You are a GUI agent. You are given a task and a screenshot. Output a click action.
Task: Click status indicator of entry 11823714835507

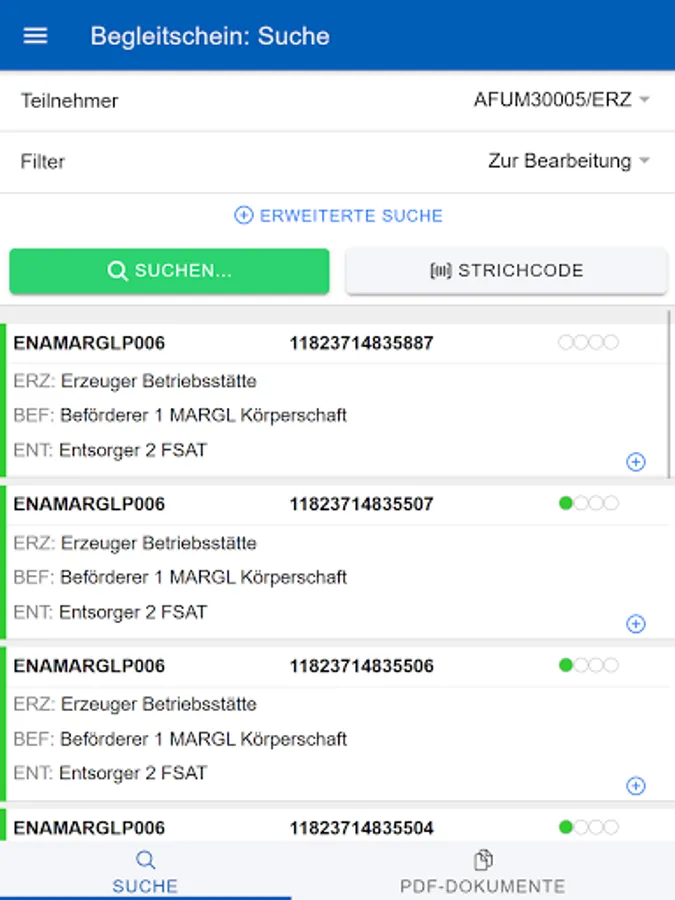click(x=588, y=503)
